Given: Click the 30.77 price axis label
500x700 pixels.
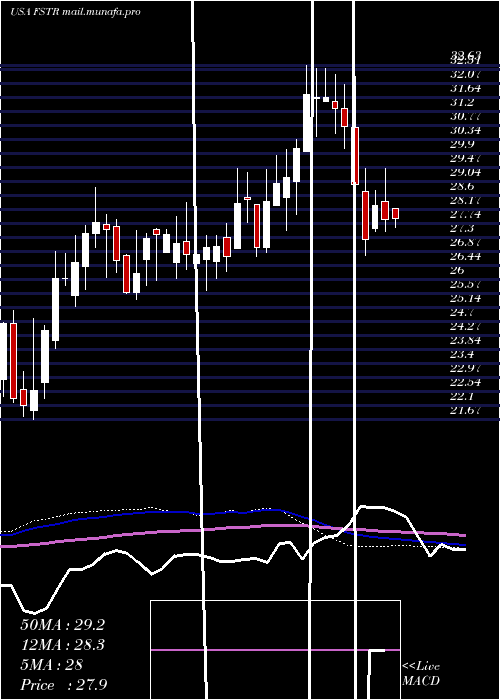Looking at the screenshot, I should pos(465,117).
